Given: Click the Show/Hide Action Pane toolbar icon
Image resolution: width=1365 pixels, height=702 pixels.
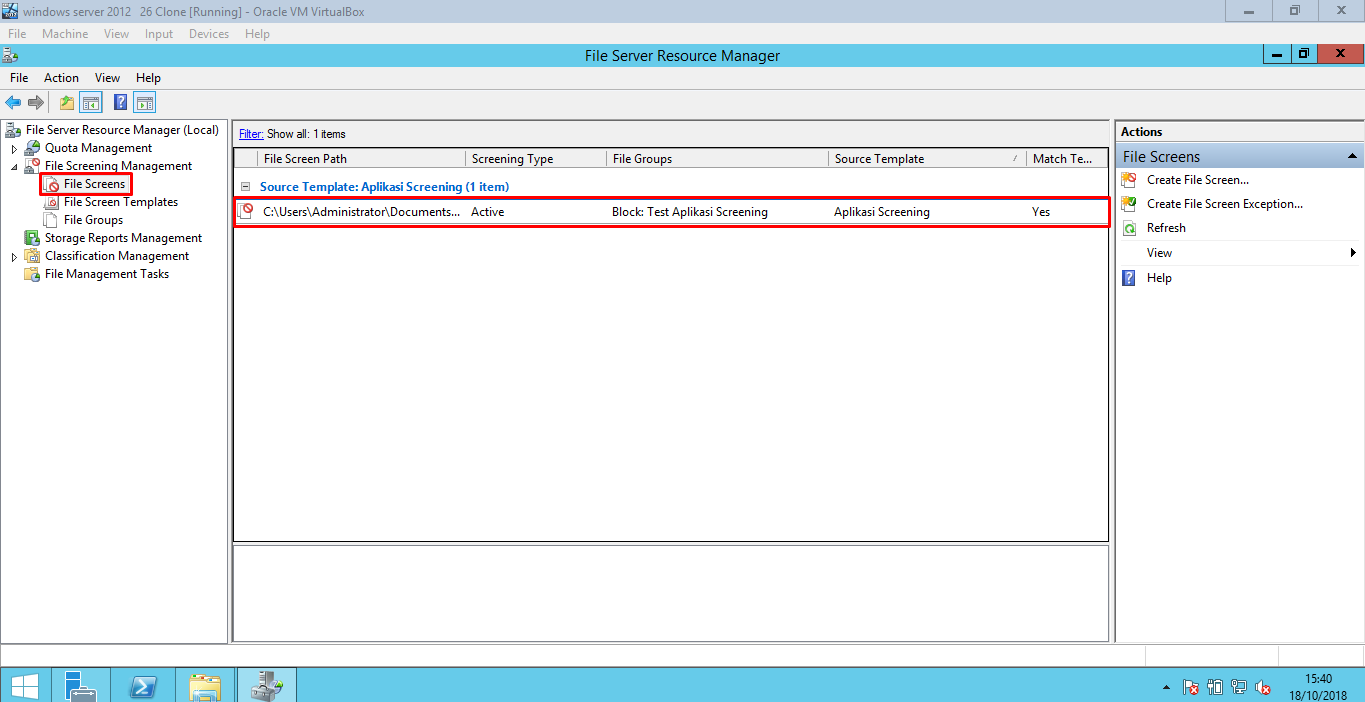Looking at the screenshot, I should pyautogui.click(x=143, y=101).
